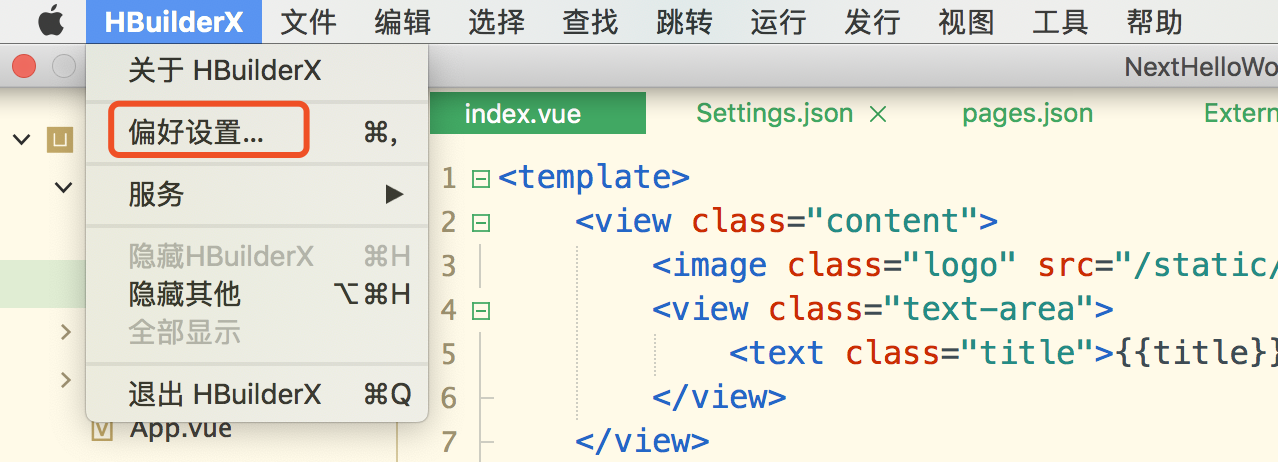This screenshot has width=1278, height=462.
Task: Switch to the index.vue tab
Action: point(522,114)
